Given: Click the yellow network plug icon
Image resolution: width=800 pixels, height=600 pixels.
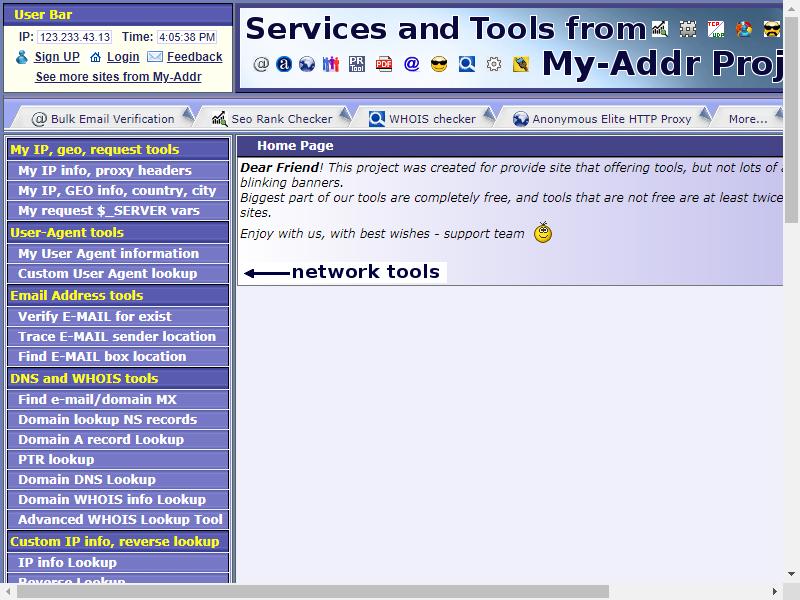Looking at the screenshot, I should 520,64.
